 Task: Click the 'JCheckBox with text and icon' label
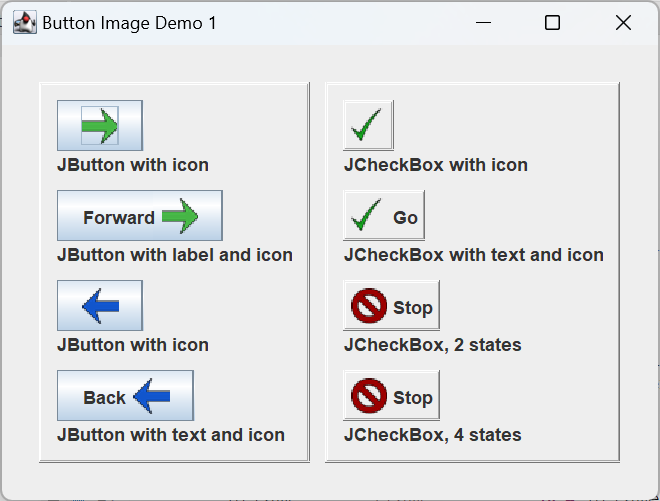pyautogui.click(x=474, y=255)
